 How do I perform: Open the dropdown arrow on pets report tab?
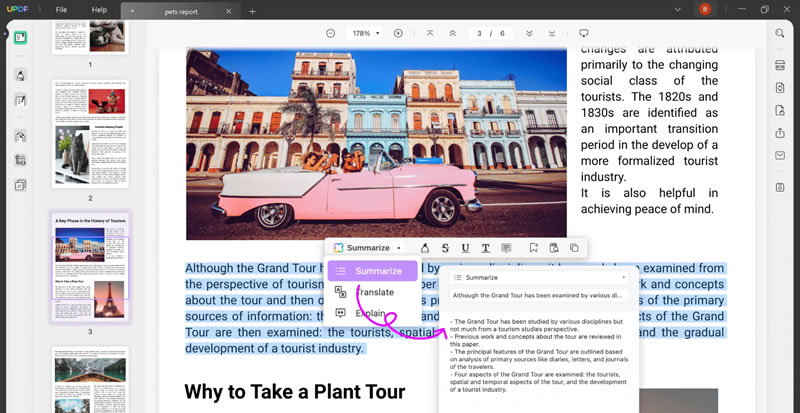(x=132, y=11)
